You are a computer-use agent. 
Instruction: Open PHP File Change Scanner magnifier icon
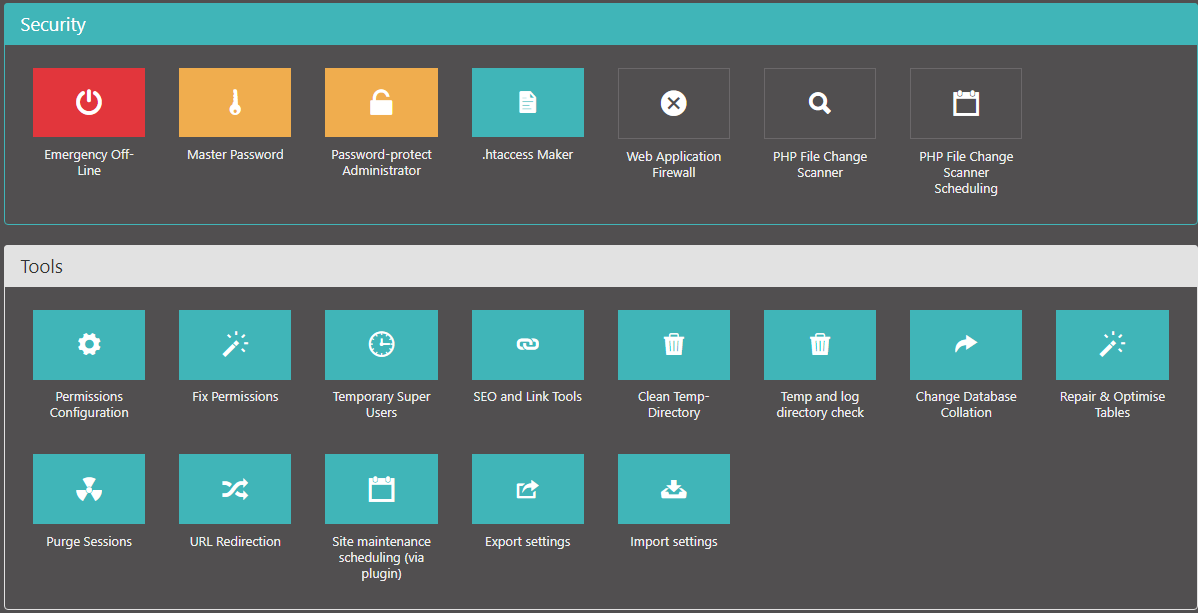point(820,103)
